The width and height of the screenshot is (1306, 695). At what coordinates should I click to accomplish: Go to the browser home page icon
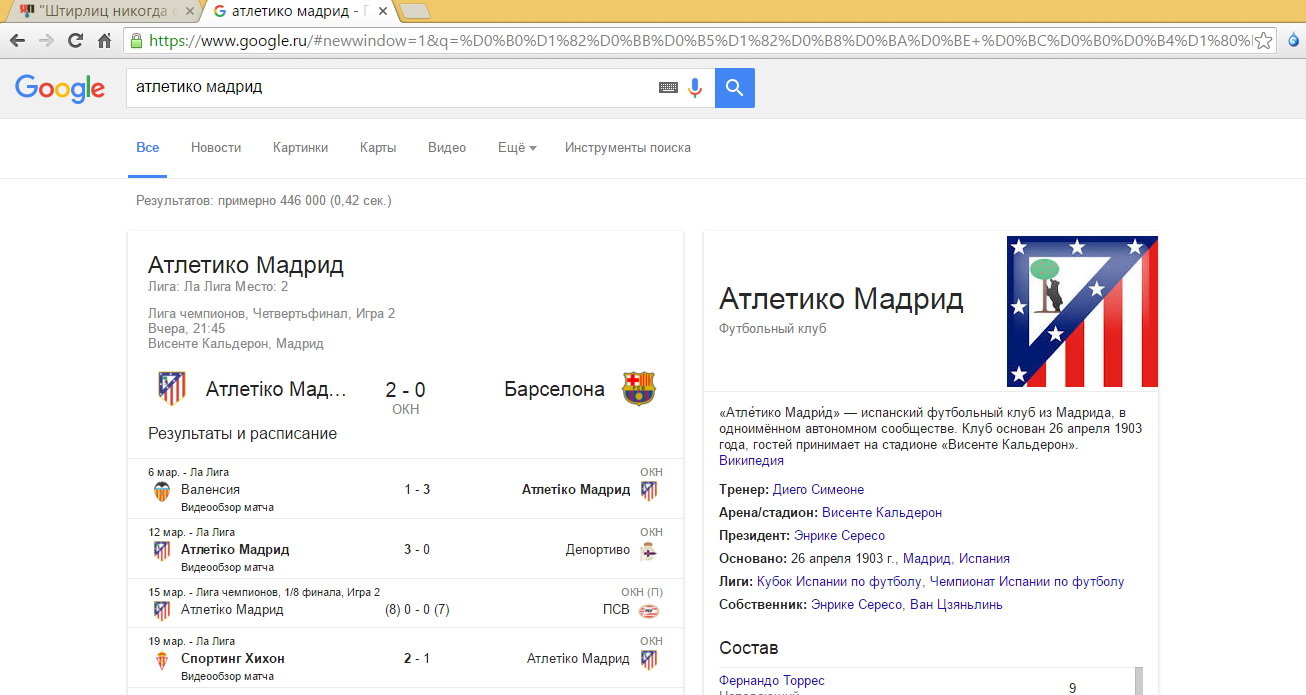pyautogui.click(x=104, y=41)
